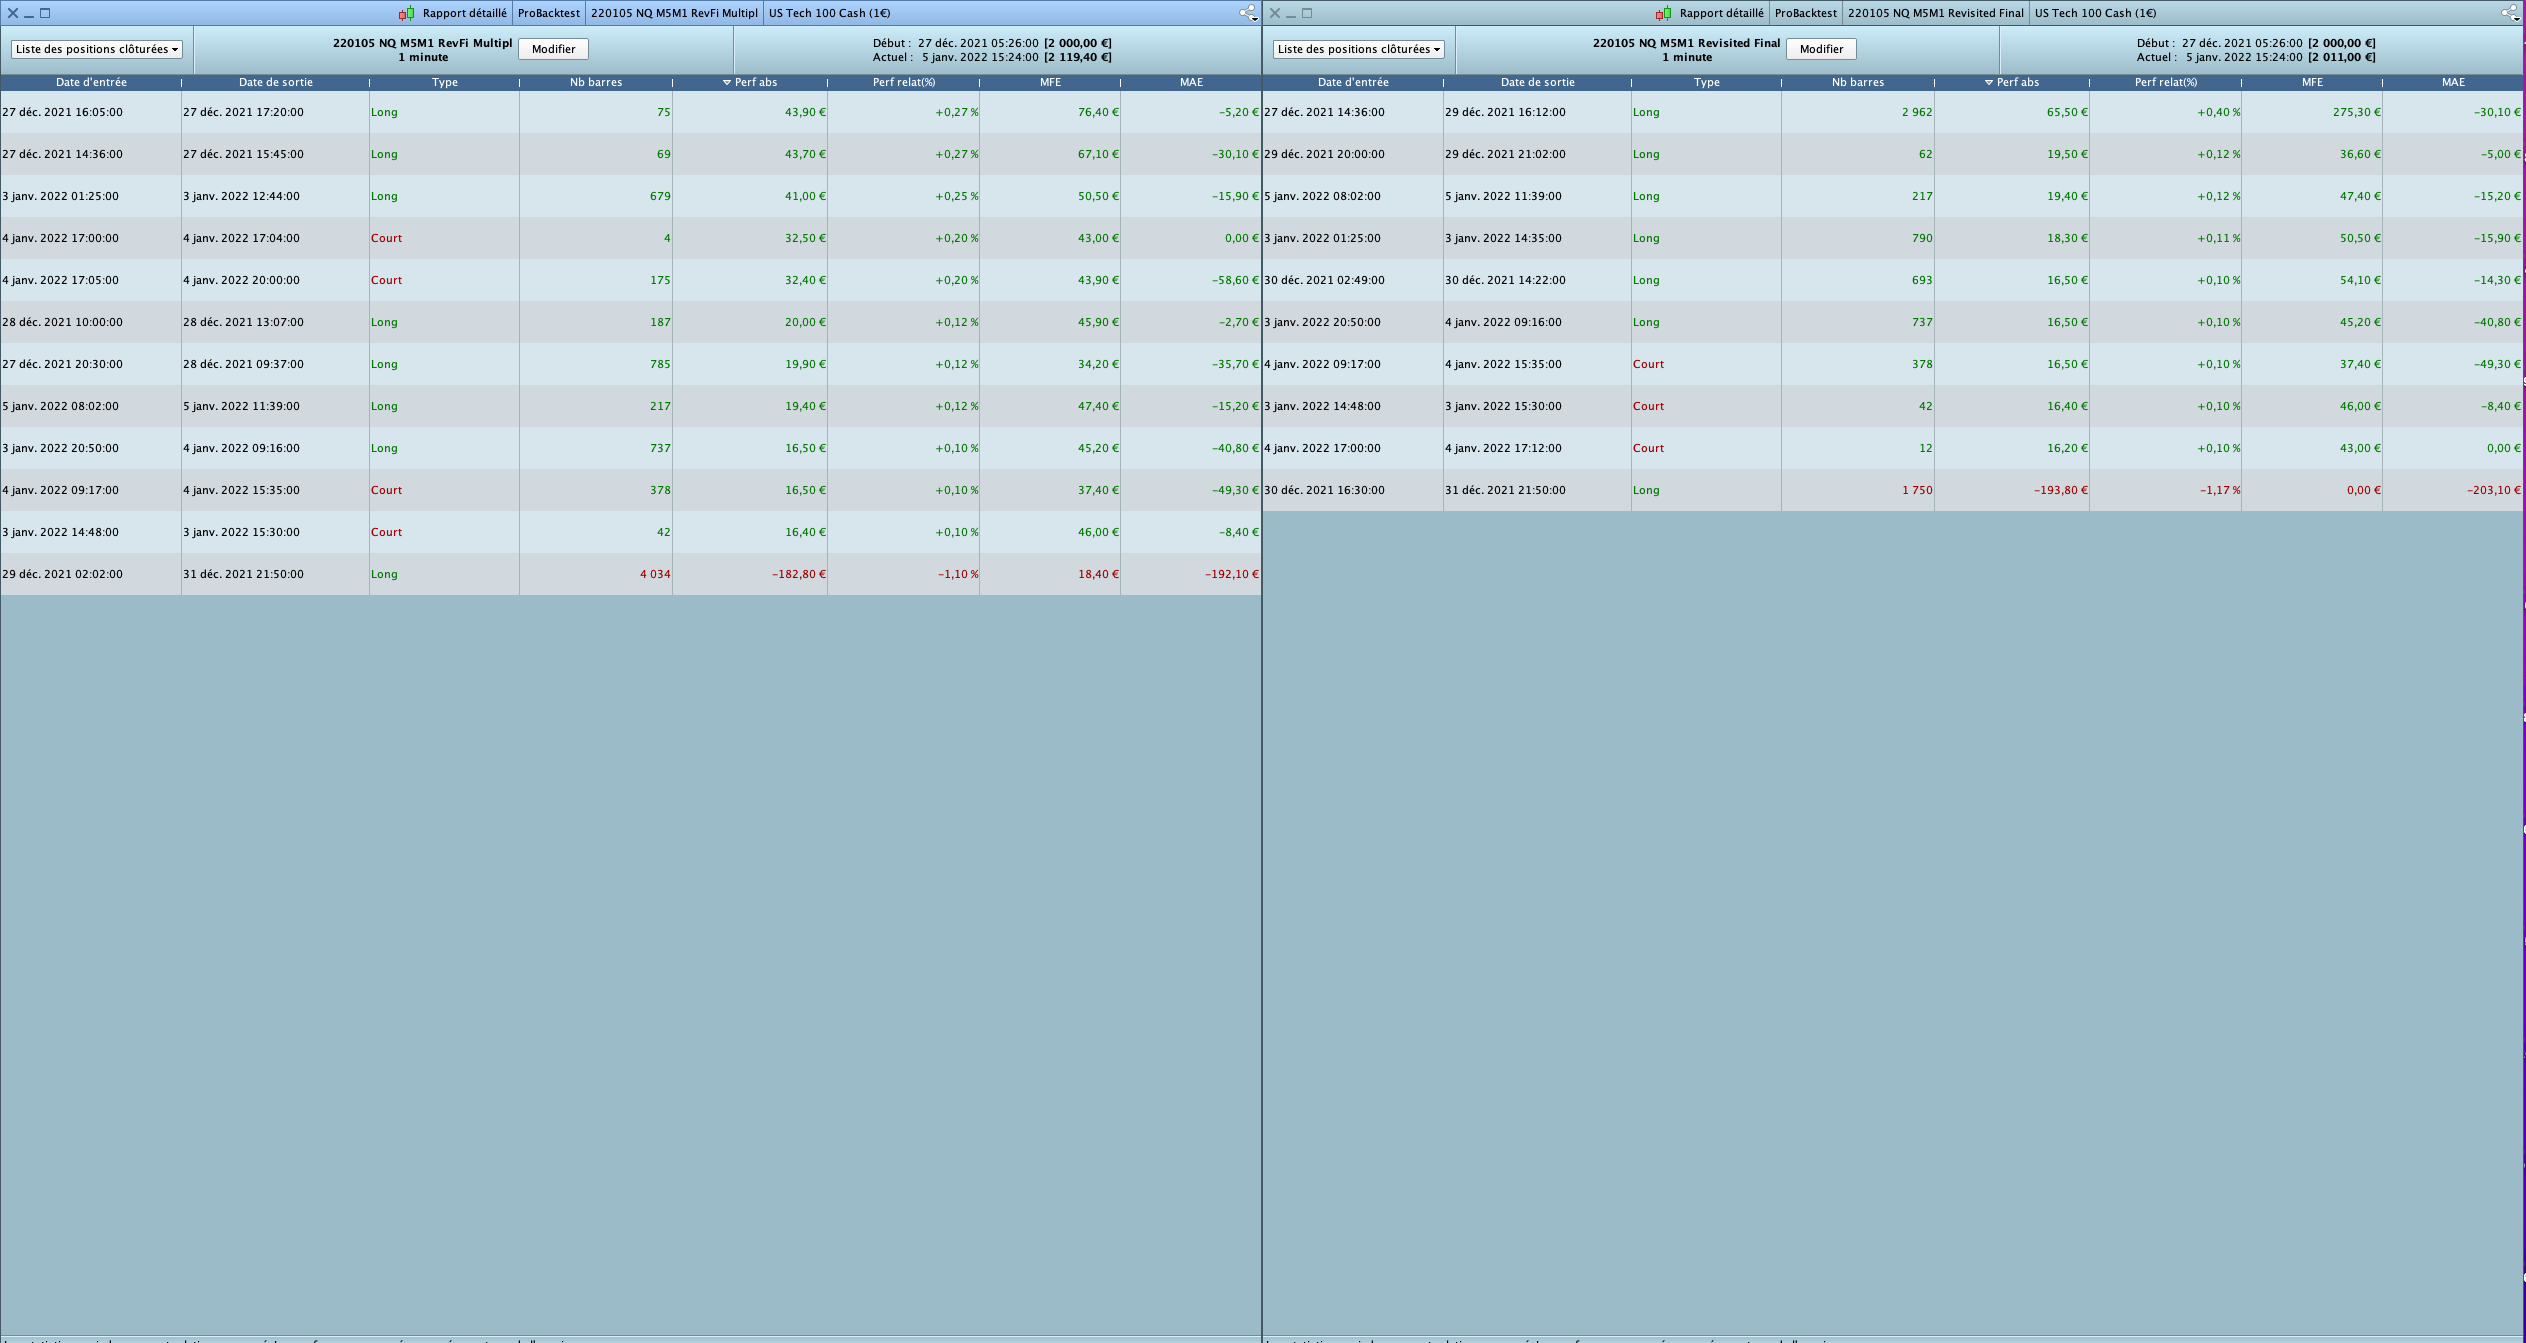Toggle Perf abs sort arrow in left table
Image resolution: width=2526 pixels, height=1343 pixels.
pos(727,82)
